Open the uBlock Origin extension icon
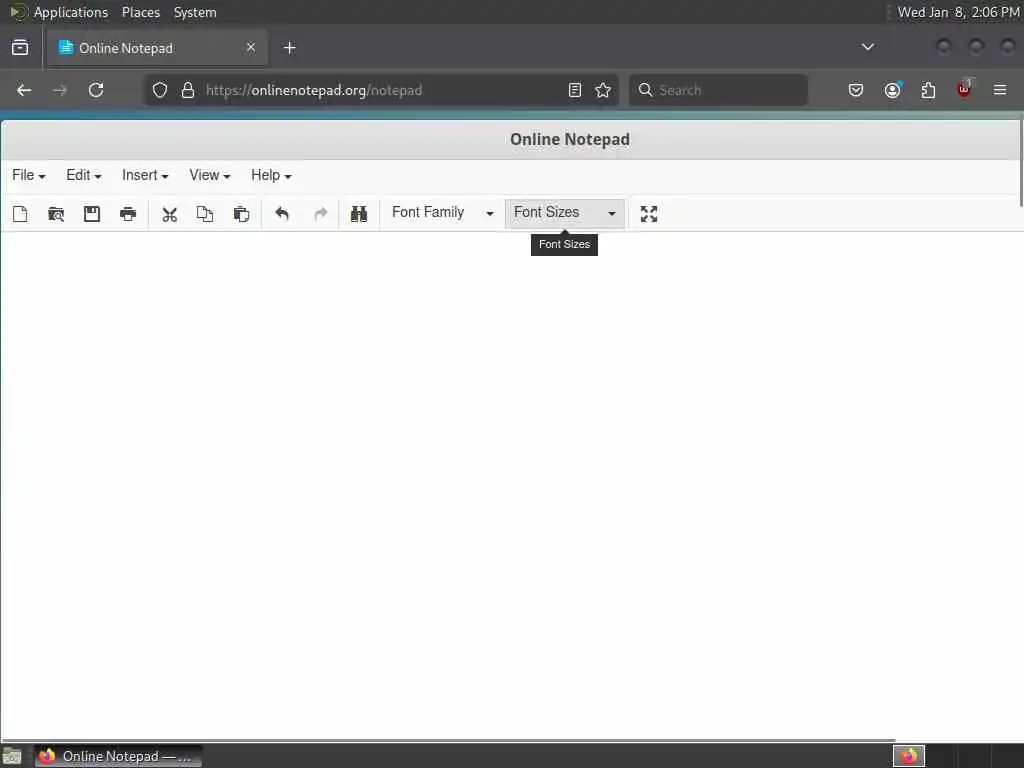Image resolution: width=1024 pixels, height=768 pixels. point(964,89)
